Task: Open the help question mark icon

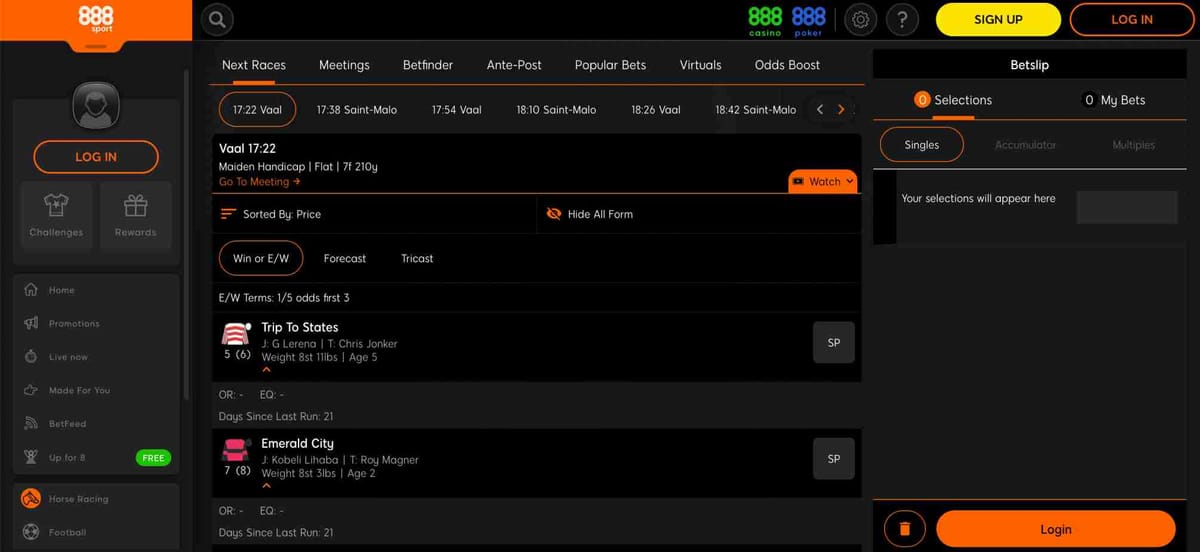Action: [902, 19]
